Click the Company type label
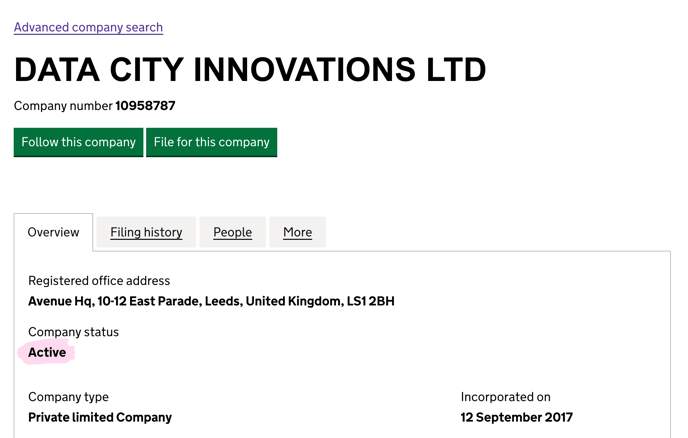This screenshot has height=438, width=688. [x=68, y=397]
